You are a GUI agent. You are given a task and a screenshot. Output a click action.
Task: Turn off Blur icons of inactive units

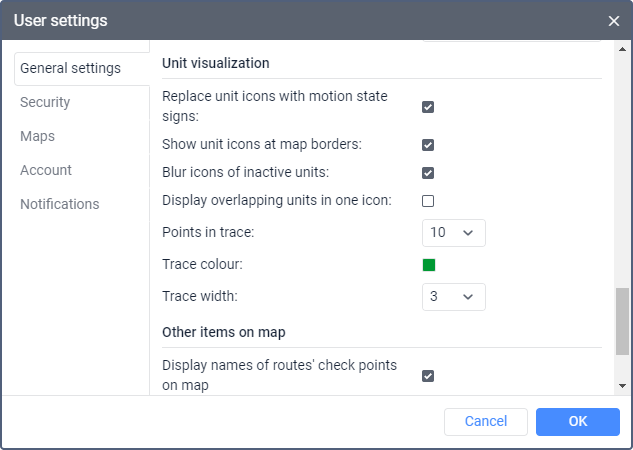tap(428, 173)
